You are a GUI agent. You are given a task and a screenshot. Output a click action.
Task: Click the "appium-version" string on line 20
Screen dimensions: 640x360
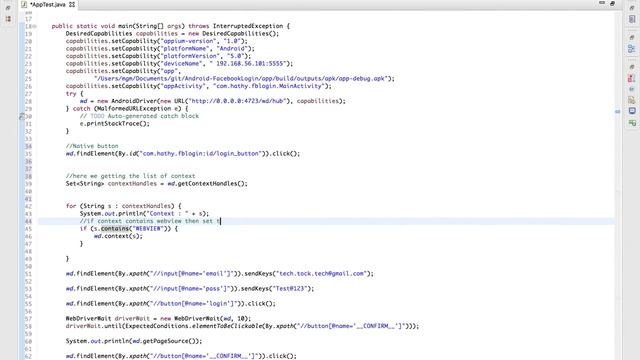tap(188, 41)
